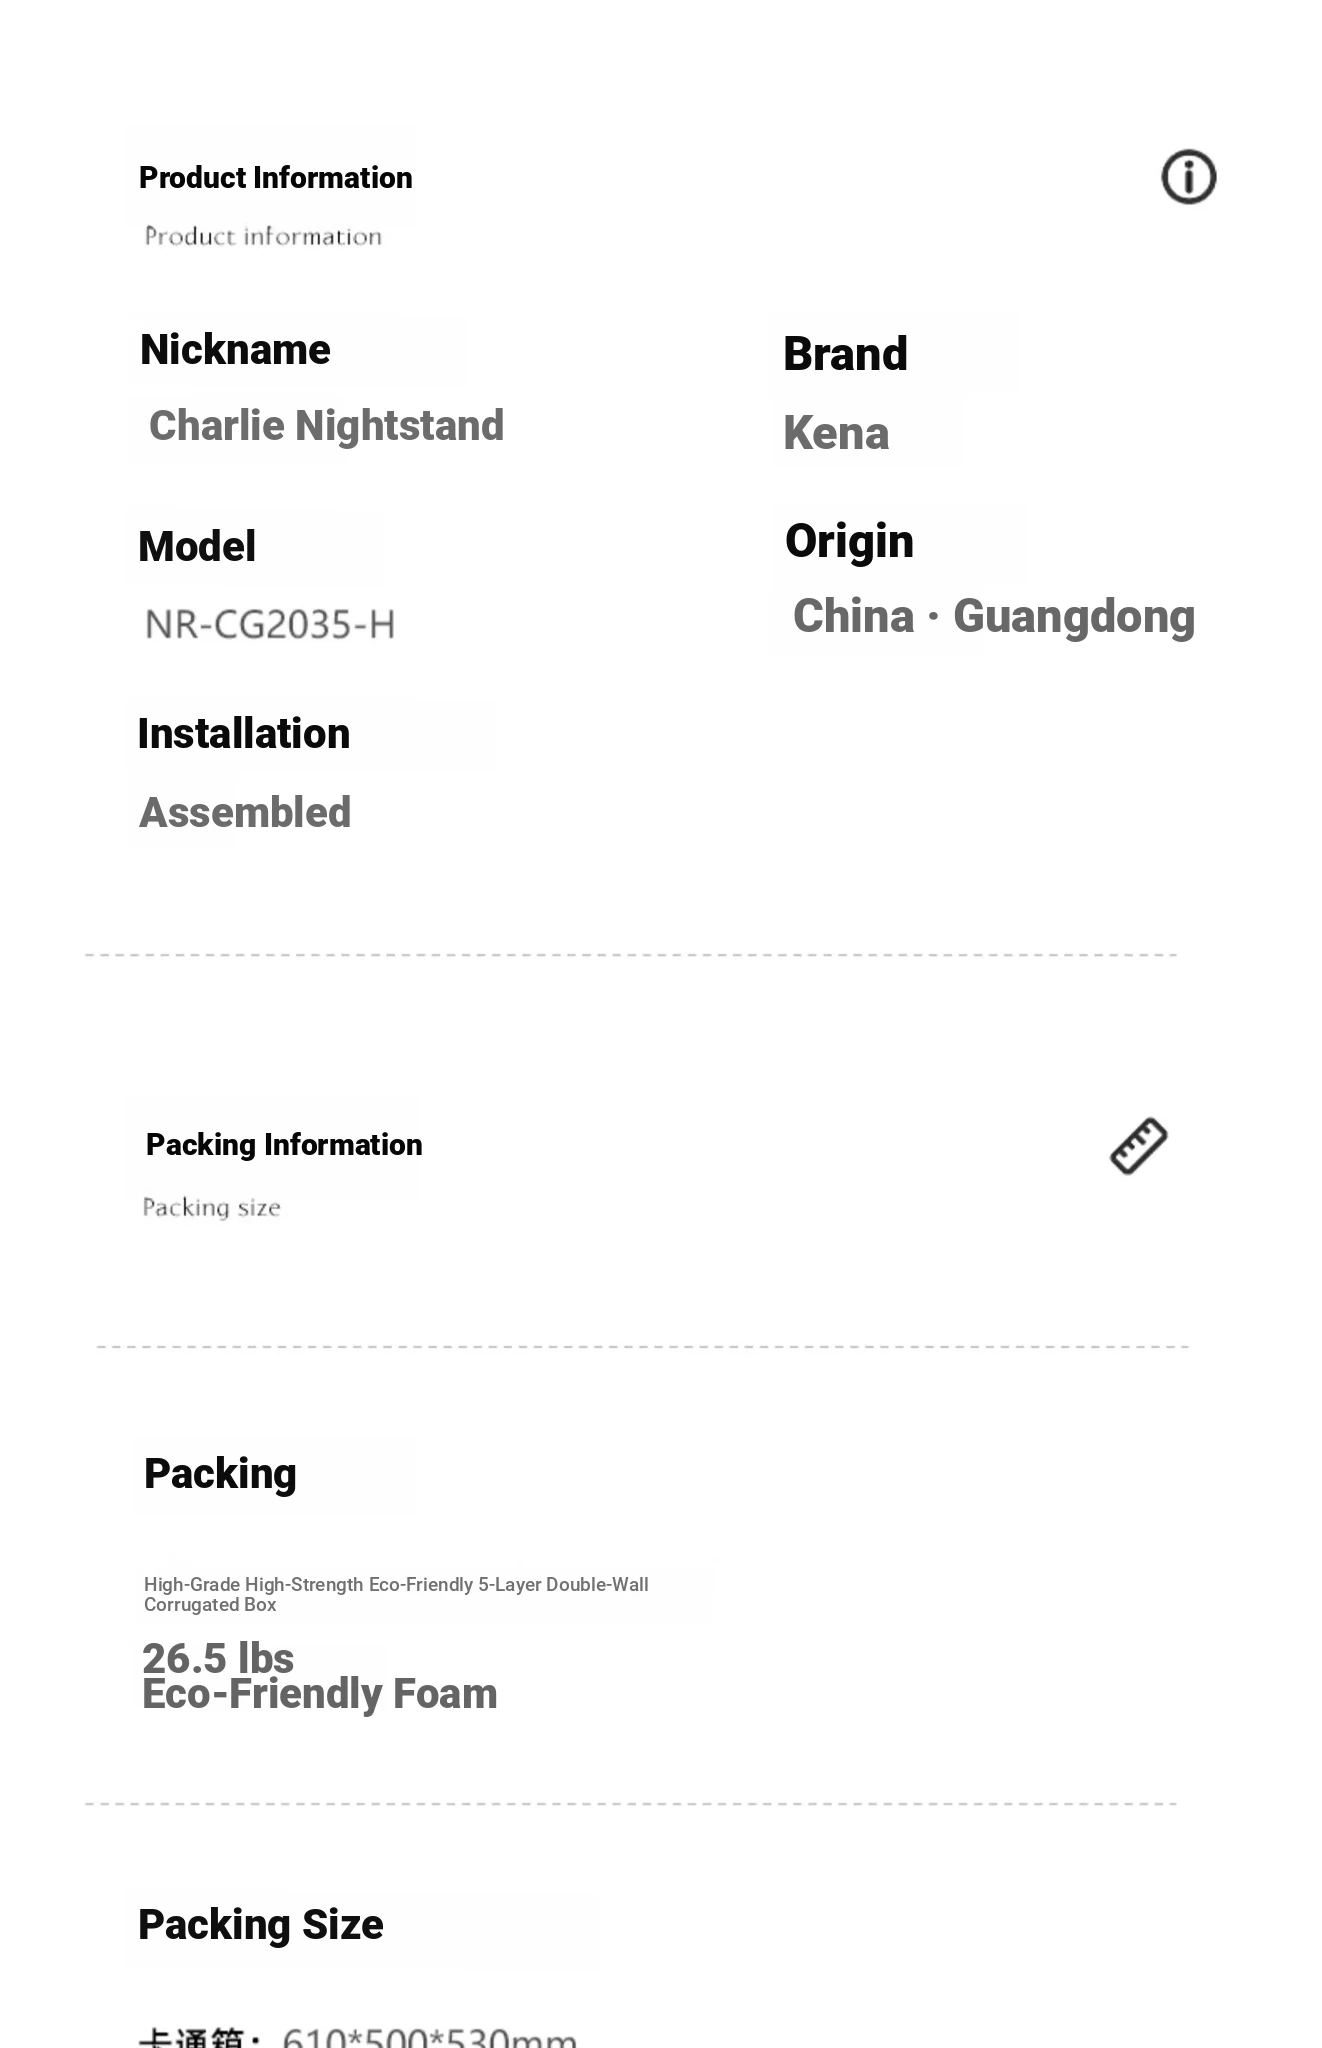The height and width of the screenshot is (2048, 1322).
Task: Click the Packing size subtitle
Action: 211,1208
